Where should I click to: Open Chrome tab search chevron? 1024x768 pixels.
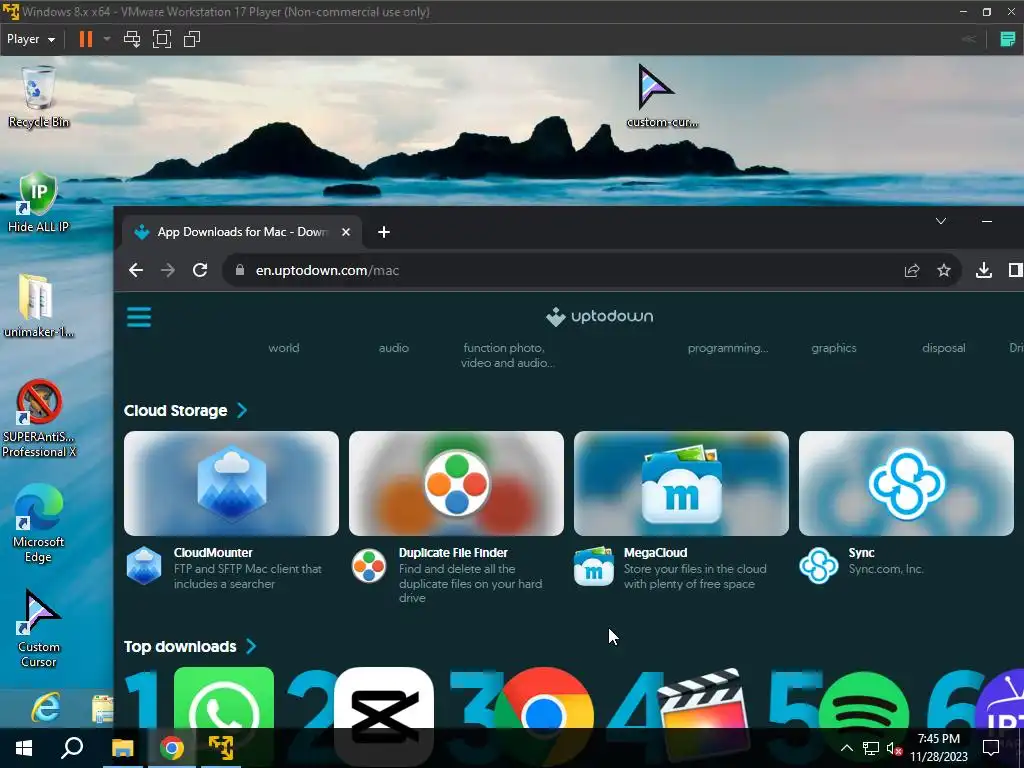click(941, 221)
